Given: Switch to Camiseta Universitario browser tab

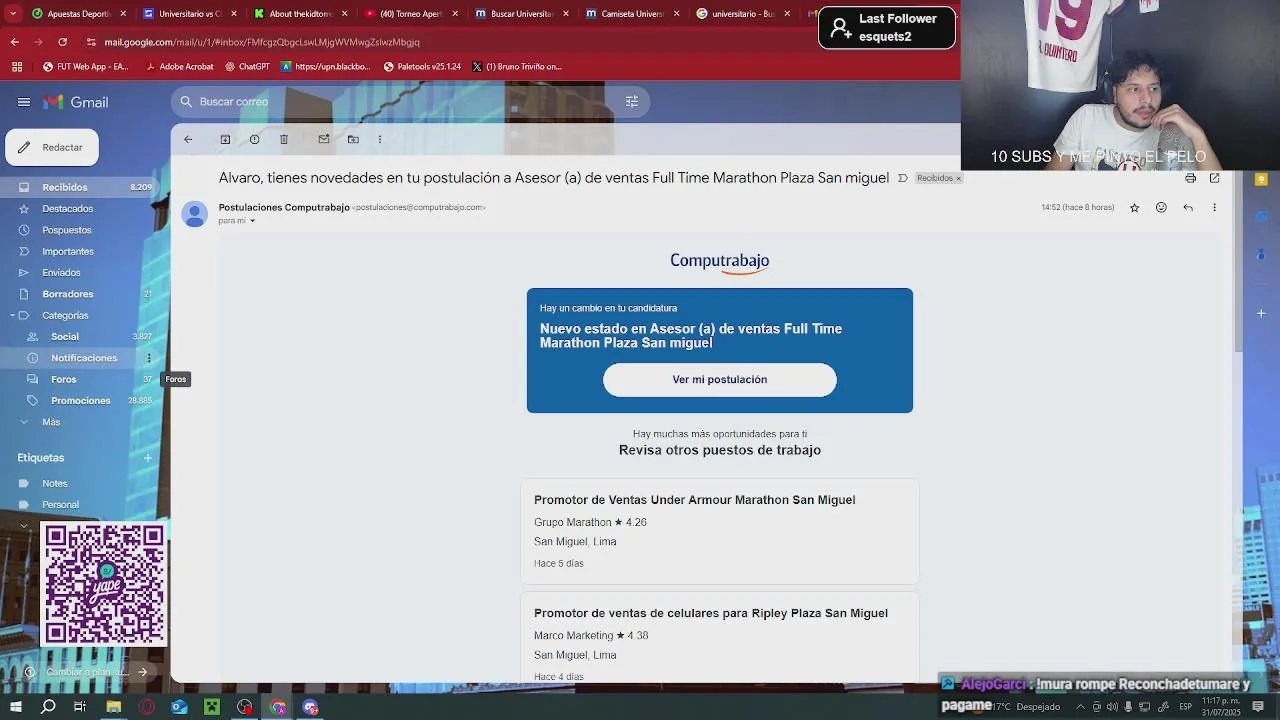Looking at the screenshot, I should click(x=630, y=14).
